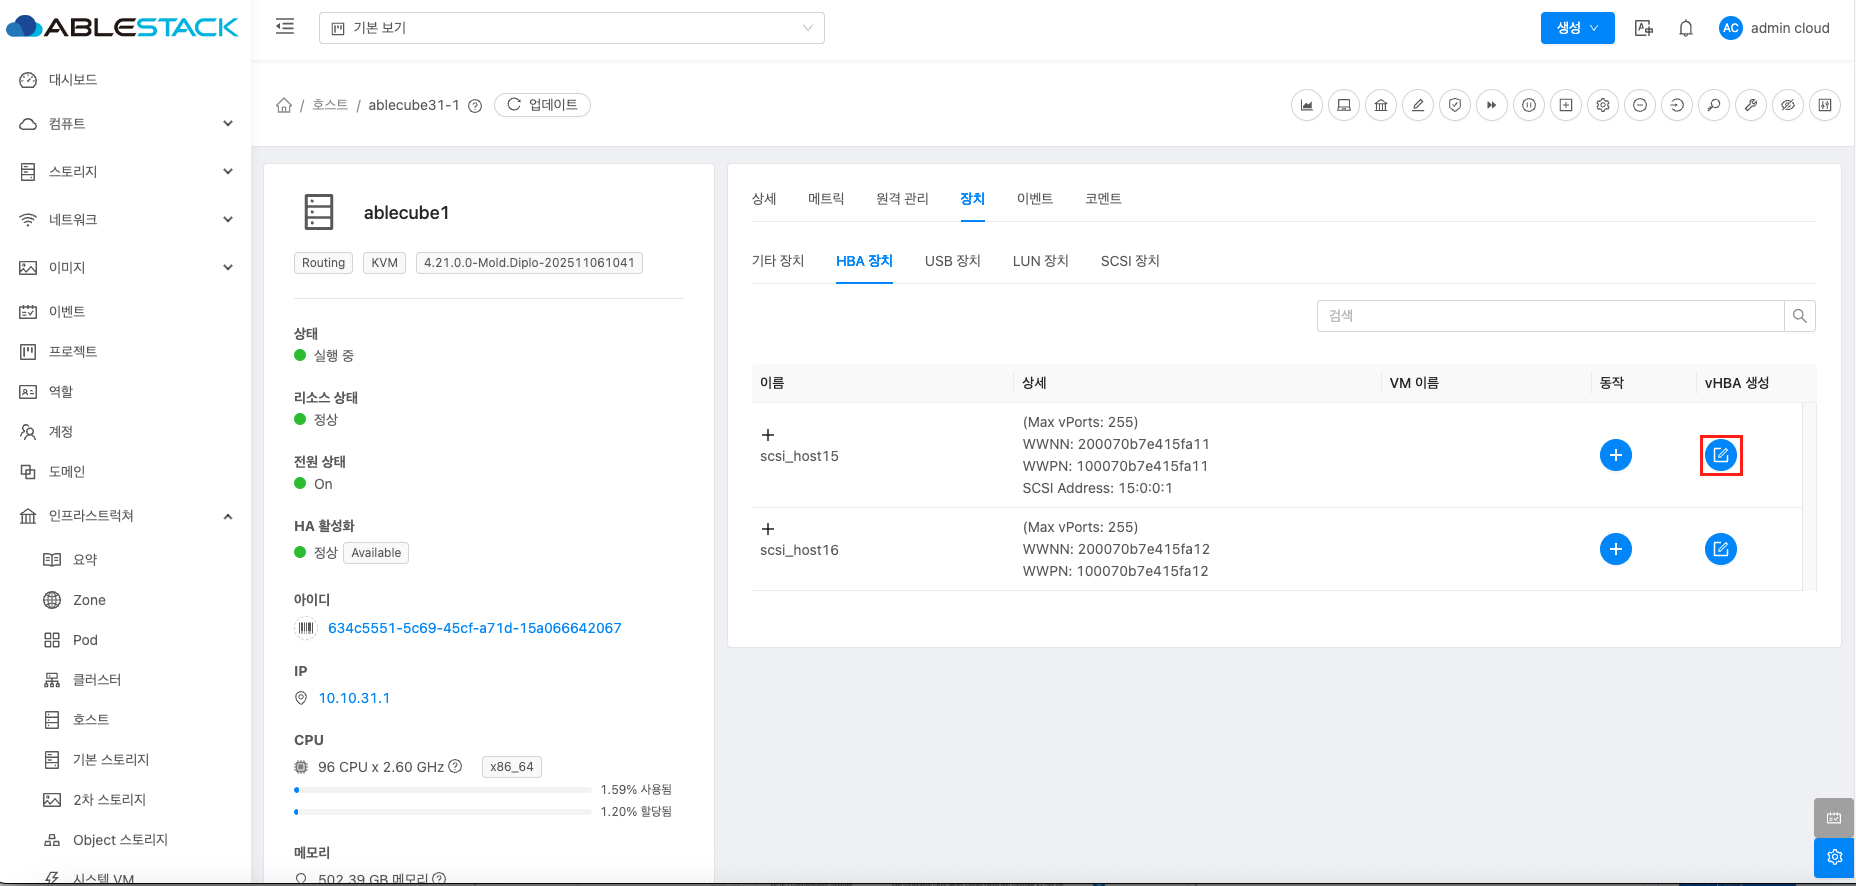Click blue plus action button for scsi_host15

[x=1615, y=455]
